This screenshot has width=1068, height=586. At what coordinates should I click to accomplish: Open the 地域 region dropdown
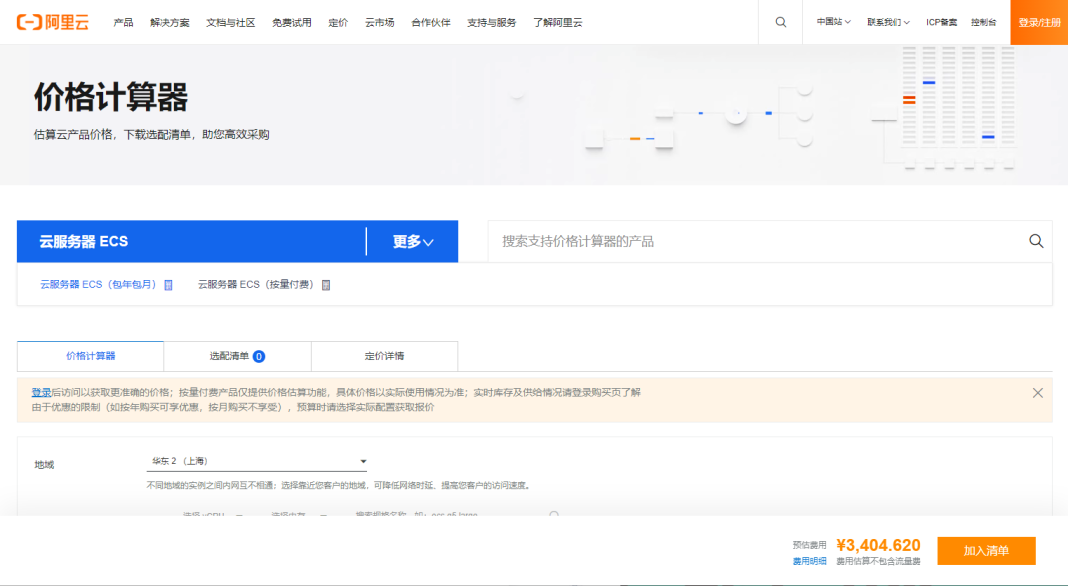pyautogui.click(x=257, y=461)
